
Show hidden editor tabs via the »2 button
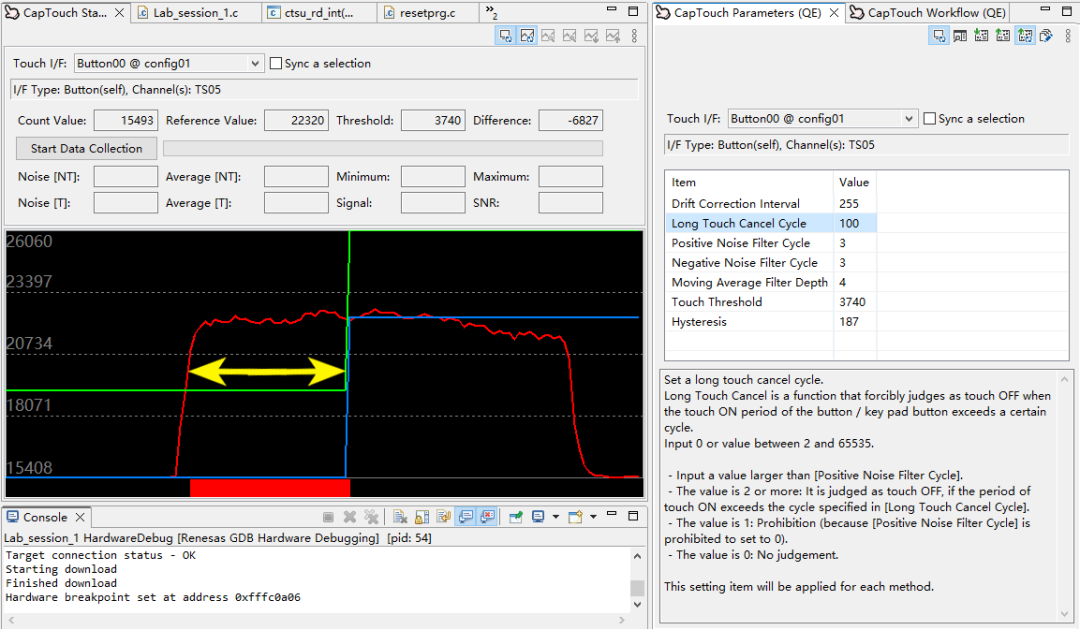click(x=492, y=13)
